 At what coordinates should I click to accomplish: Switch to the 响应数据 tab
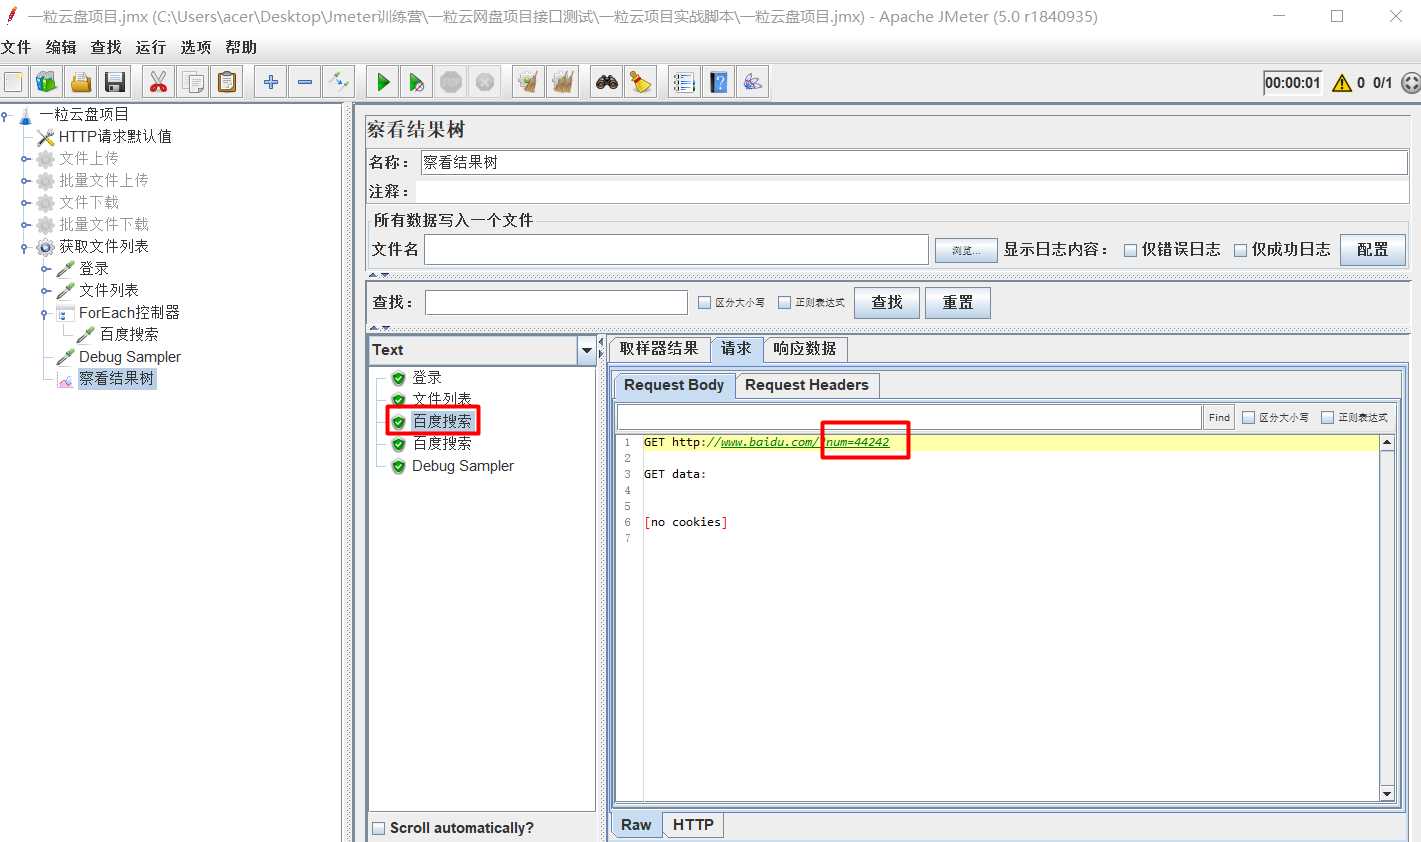805,348
